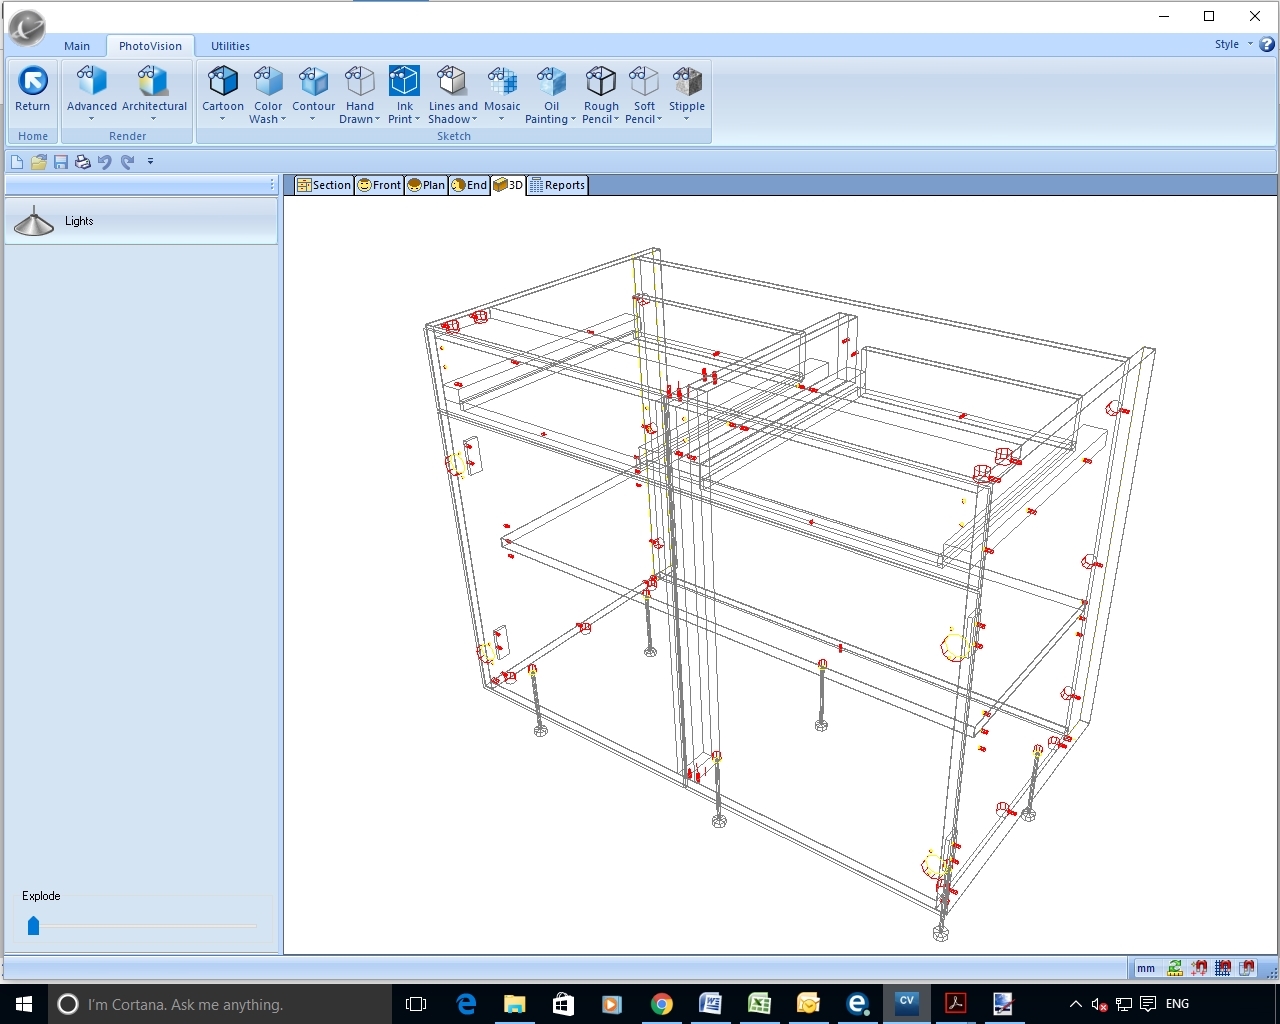Open Google Chrome from the taskbar
The height and width of the screenshot is (1024, 1280).
pyautogui.click(x=661, y=1004)
